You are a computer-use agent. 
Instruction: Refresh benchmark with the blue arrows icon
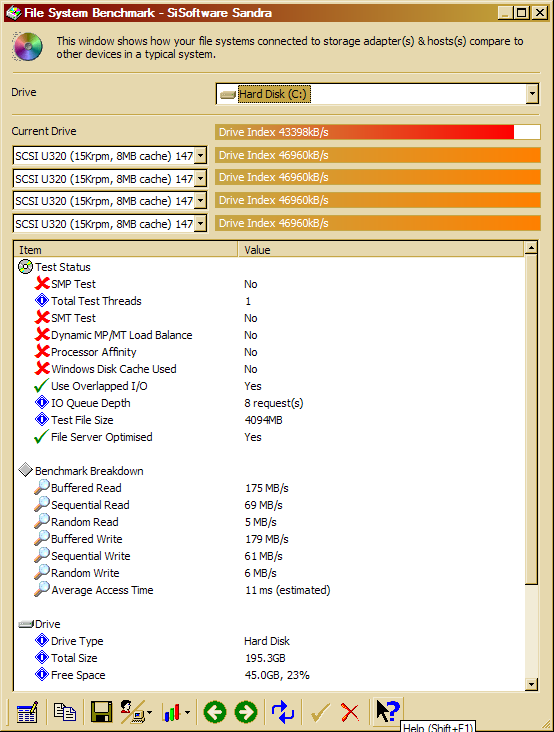click(x=283, y=712)
